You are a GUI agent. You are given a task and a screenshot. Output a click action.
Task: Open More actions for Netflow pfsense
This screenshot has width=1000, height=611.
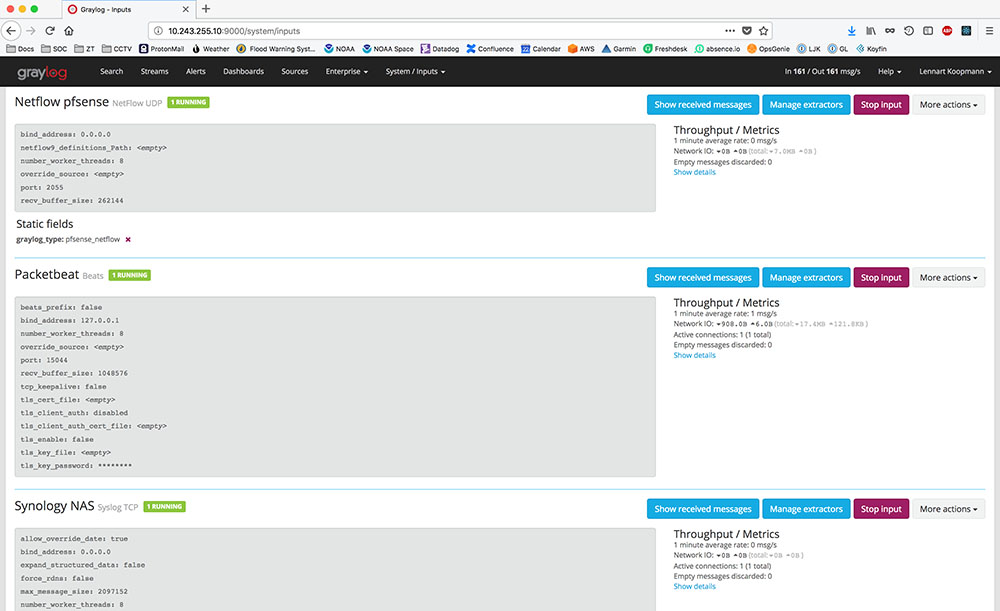tap(948, 105)
